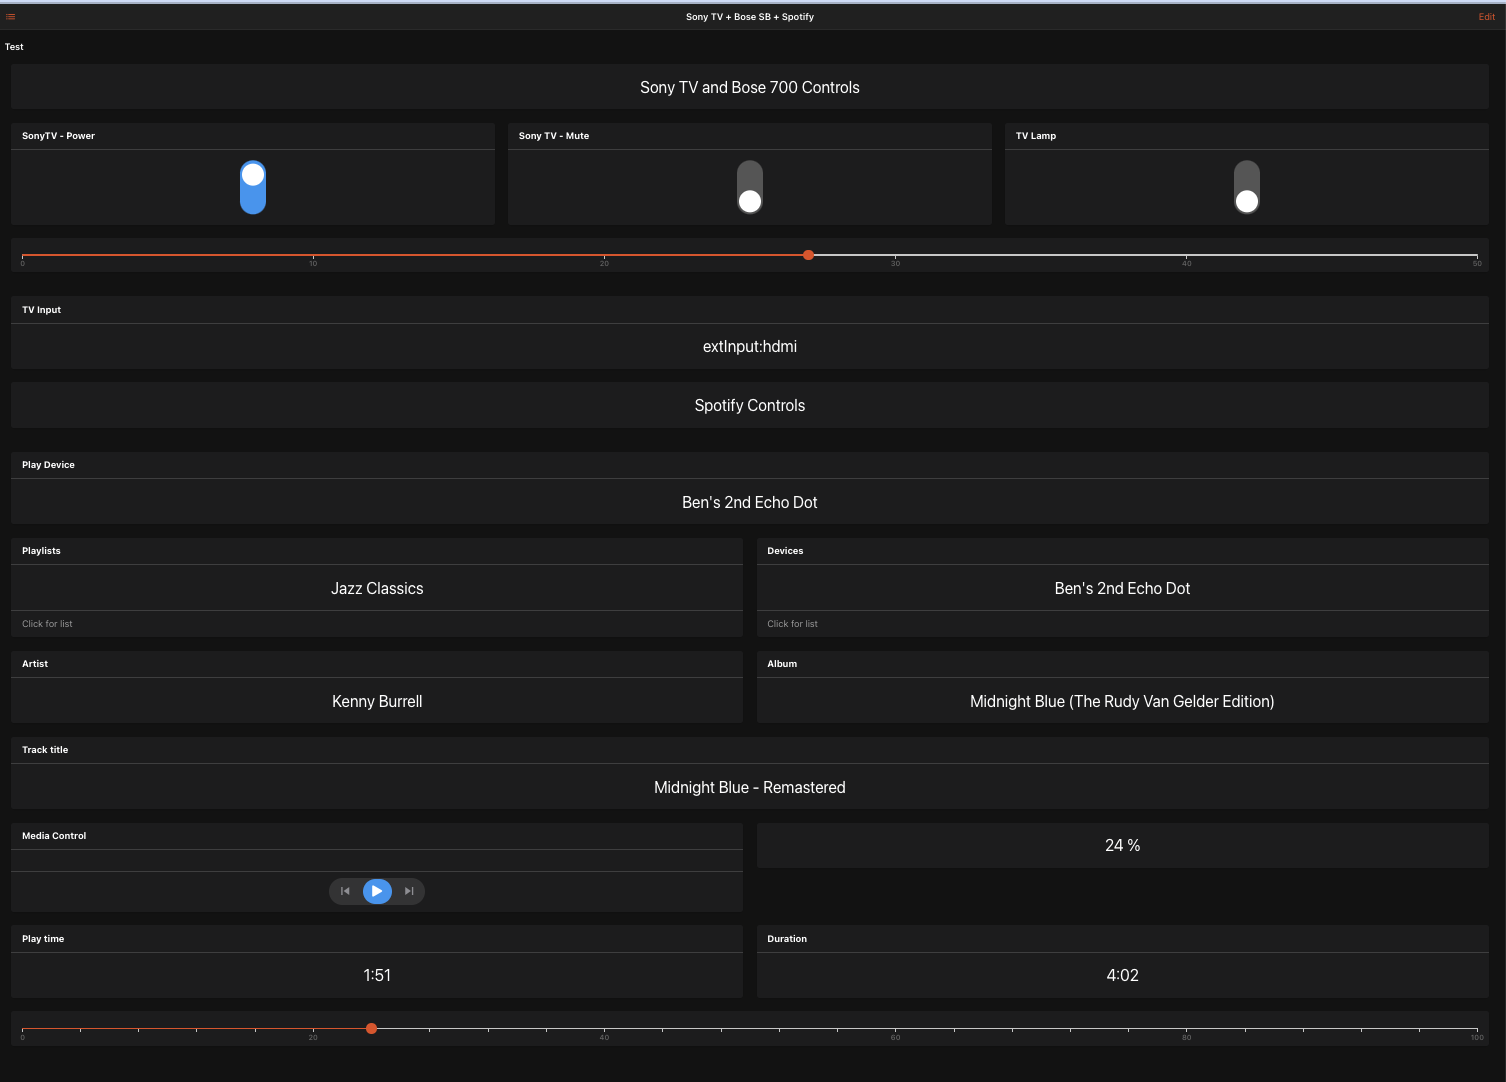Click the track position slider handle
This screenshot has width=1506, height=1082.
371,1028
